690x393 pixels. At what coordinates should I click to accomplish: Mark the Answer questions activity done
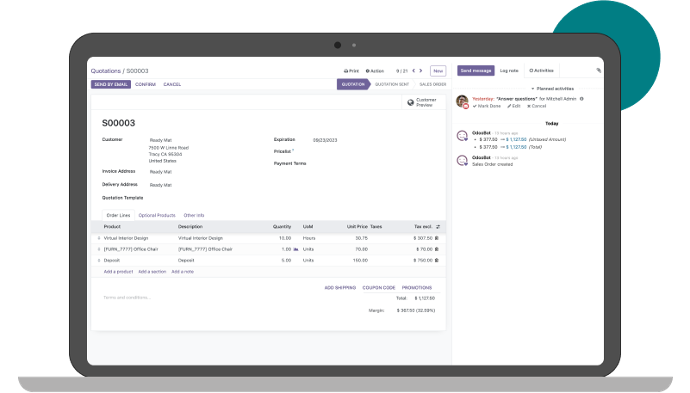coord(487,106)
